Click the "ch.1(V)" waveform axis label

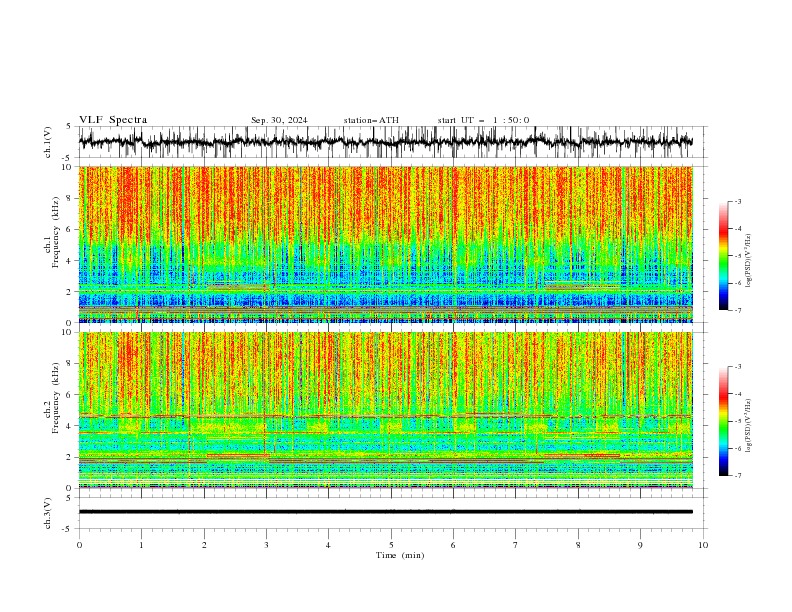coord(48,142)
